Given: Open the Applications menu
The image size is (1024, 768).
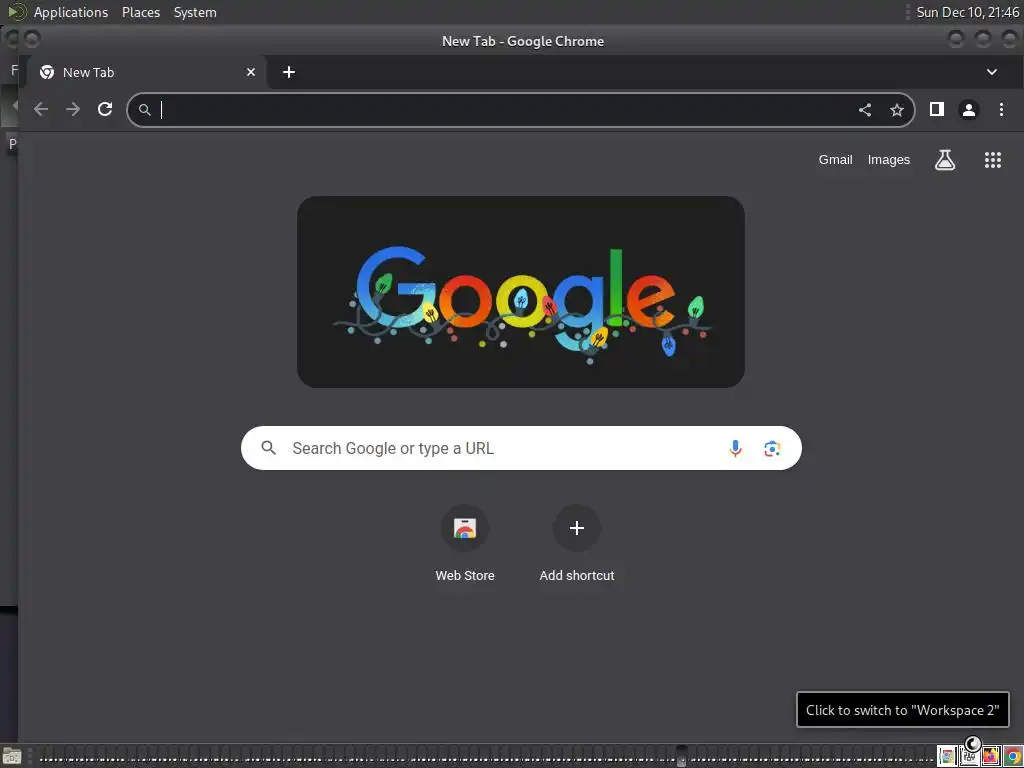Looking at the screenshot, I should click(x=71, y=12).
